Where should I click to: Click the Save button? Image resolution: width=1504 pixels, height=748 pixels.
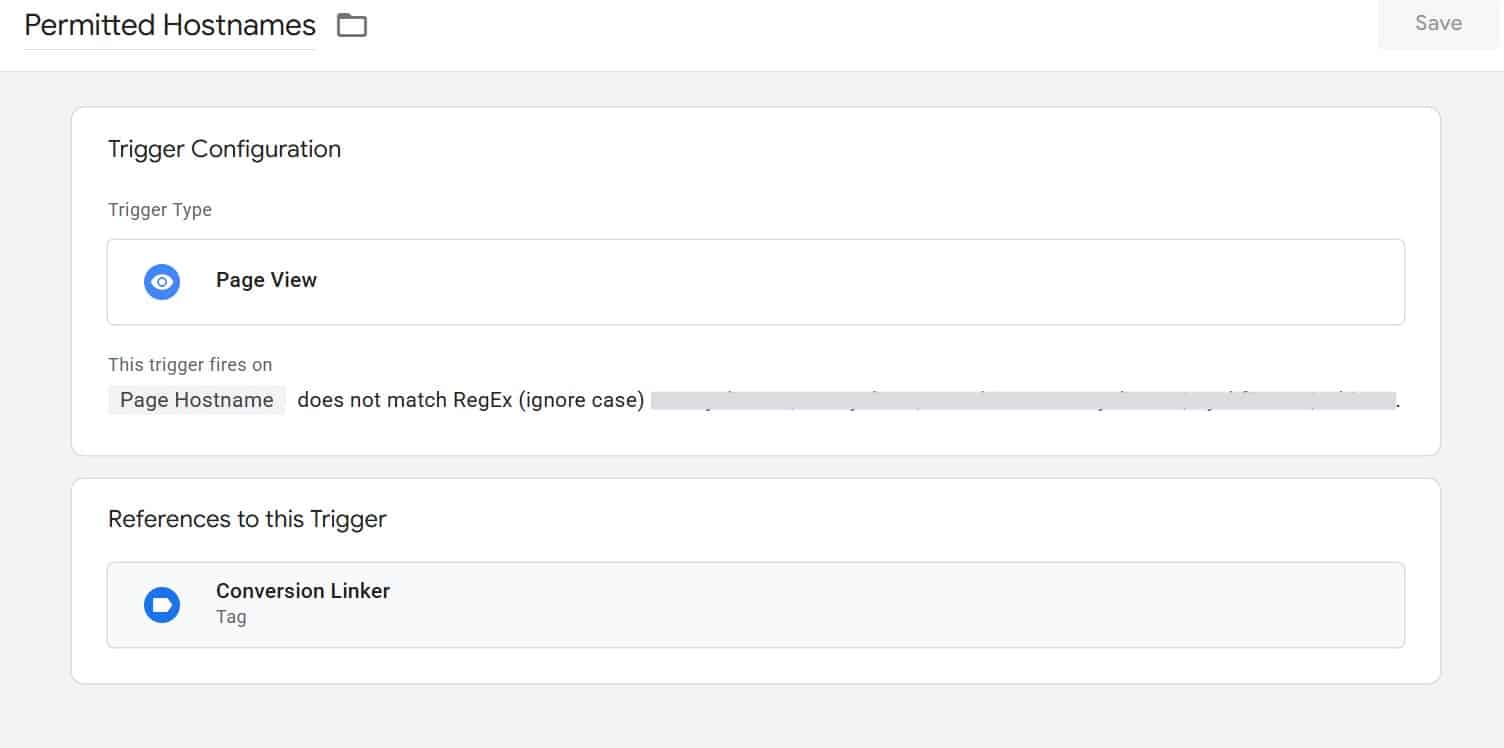(x=1438, y=24)
